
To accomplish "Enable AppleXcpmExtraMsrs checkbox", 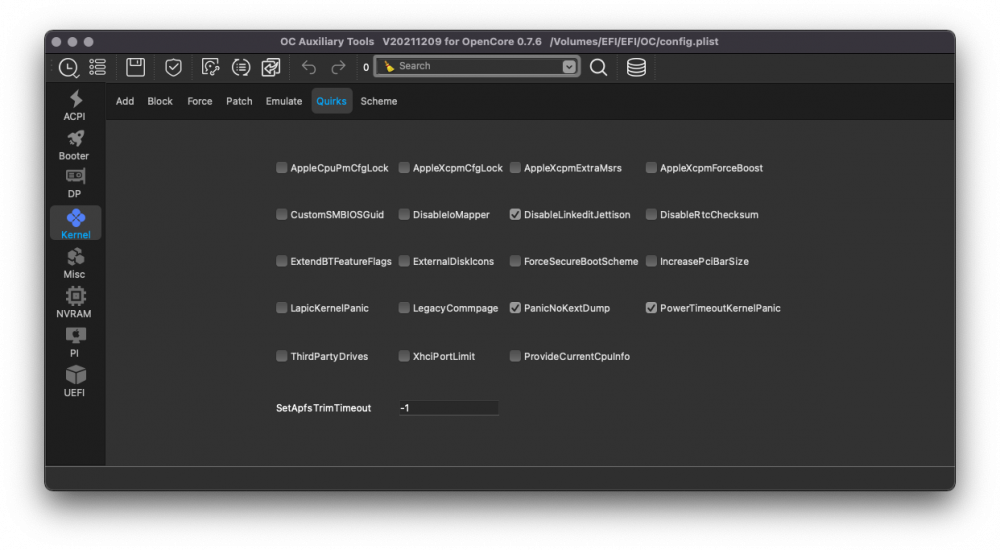I will [x=515, y=168].
